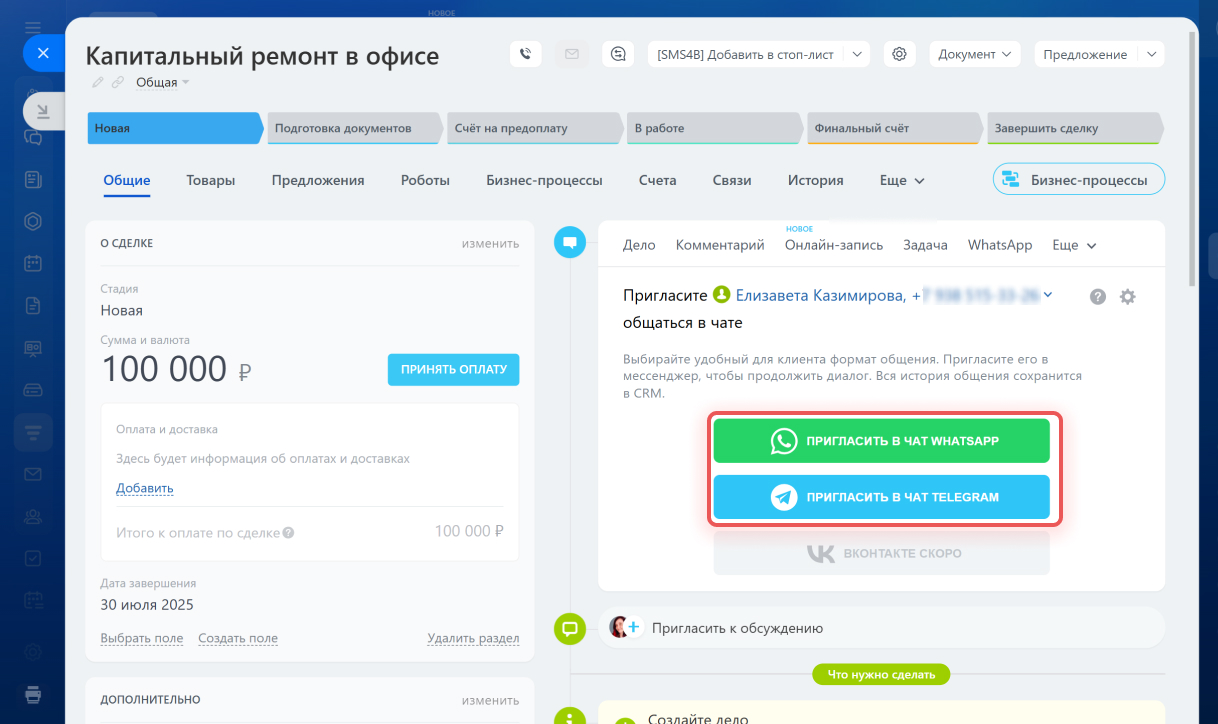
Task: Click the Предложение button
Action: pyautogui.click(x=1085, y=54)
